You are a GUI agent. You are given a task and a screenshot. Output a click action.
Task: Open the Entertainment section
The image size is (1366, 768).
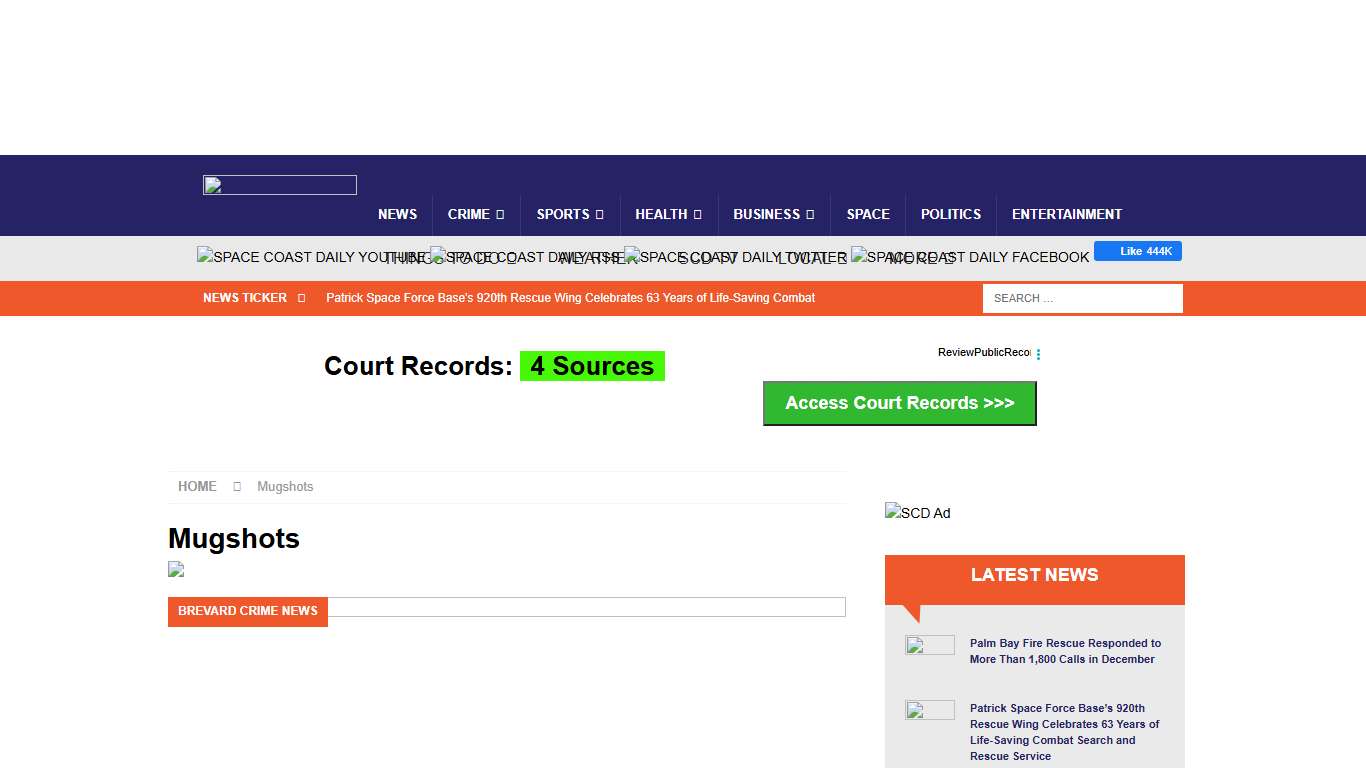click(1066, 214)
